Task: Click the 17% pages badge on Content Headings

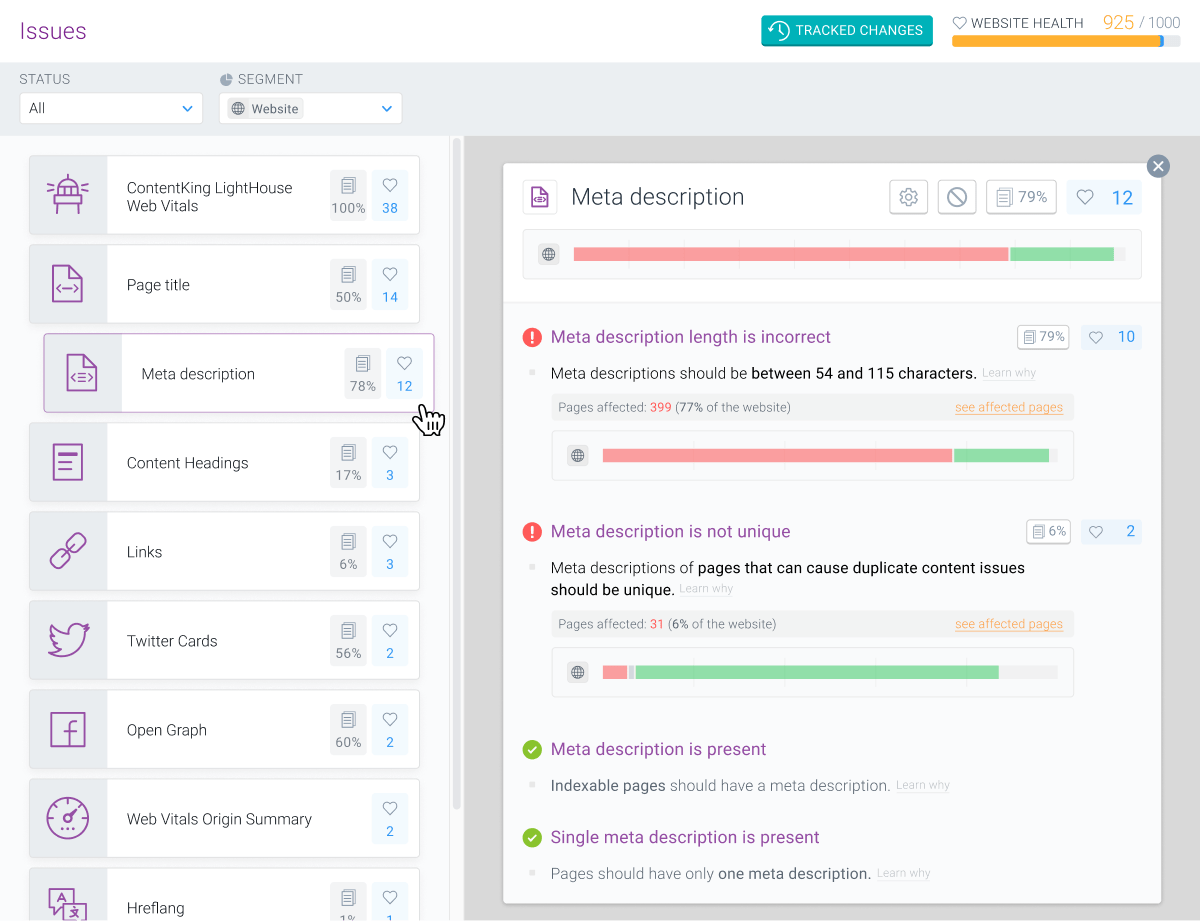Action: (348, 462)
